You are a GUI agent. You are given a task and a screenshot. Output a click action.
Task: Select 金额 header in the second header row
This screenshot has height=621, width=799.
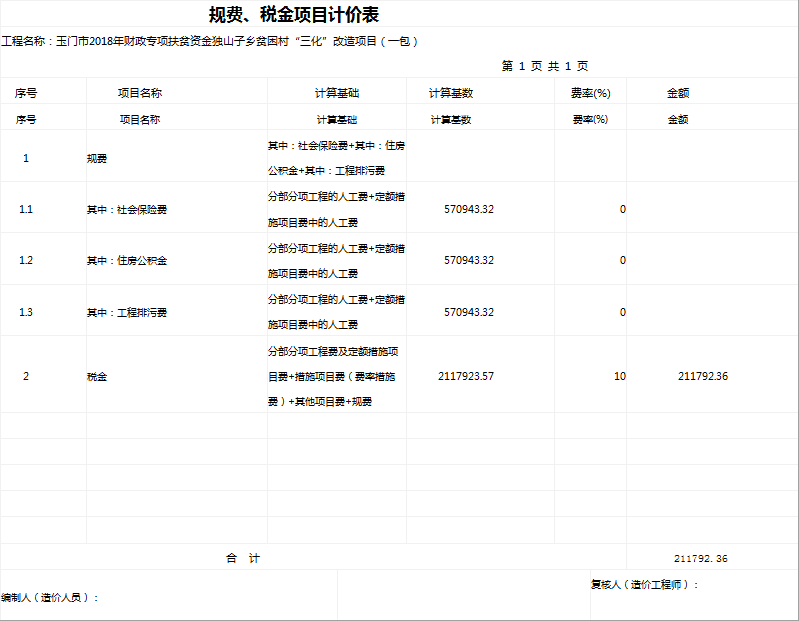[677, 119]
